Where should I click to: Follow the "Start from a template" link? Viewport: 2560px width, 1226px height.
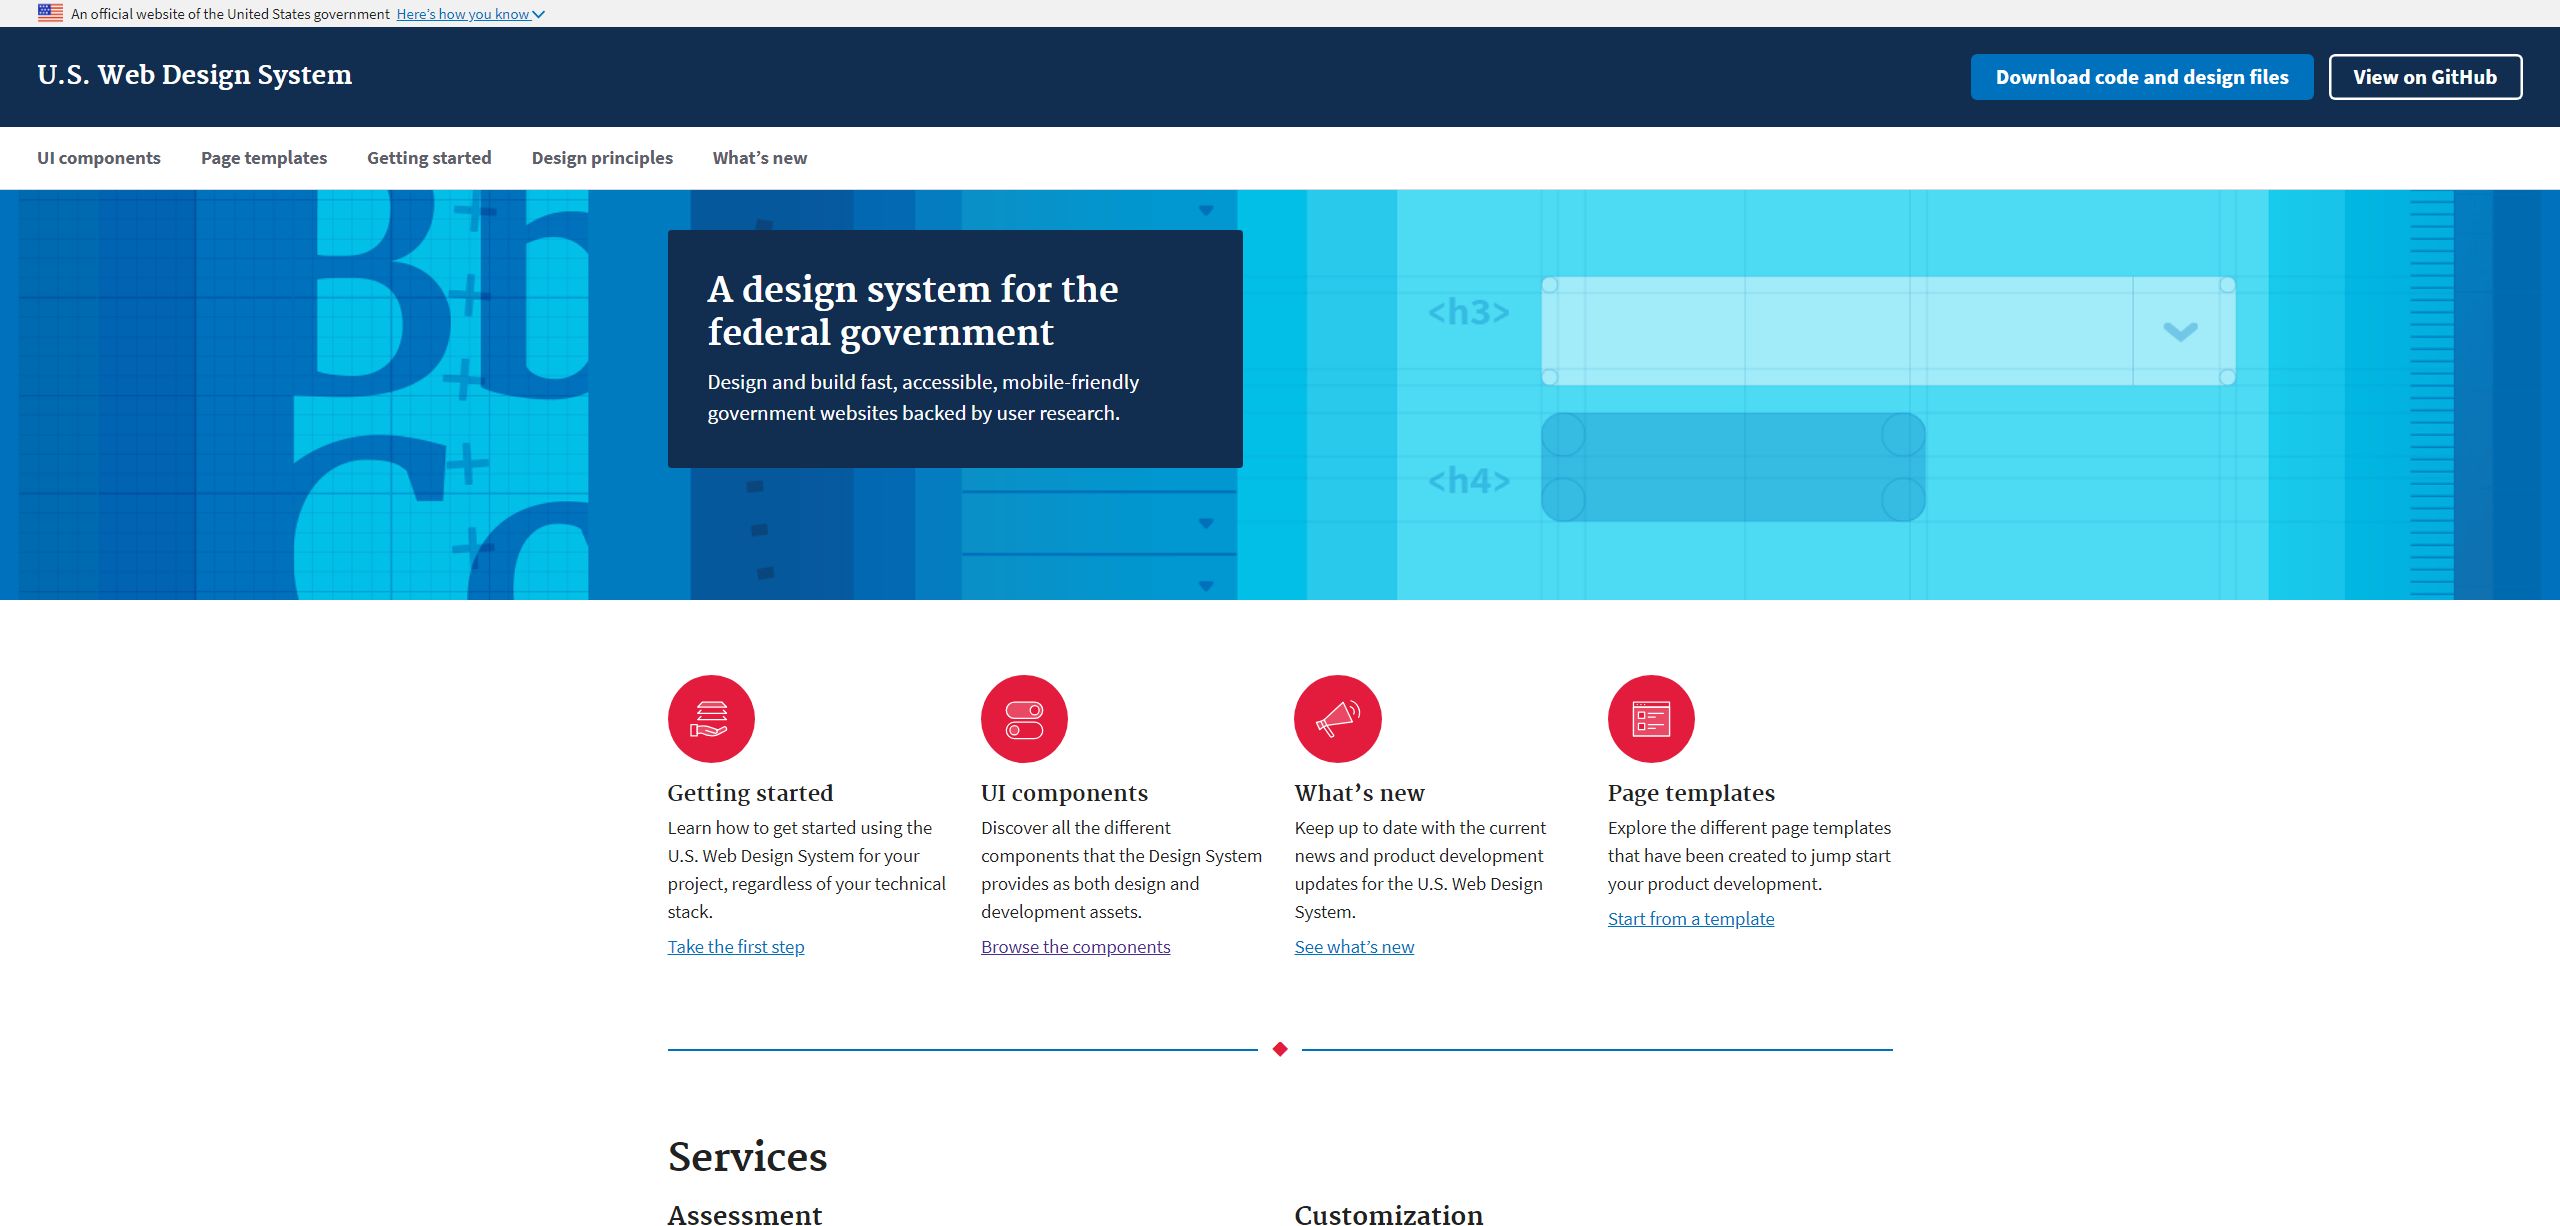point(1691,919)
